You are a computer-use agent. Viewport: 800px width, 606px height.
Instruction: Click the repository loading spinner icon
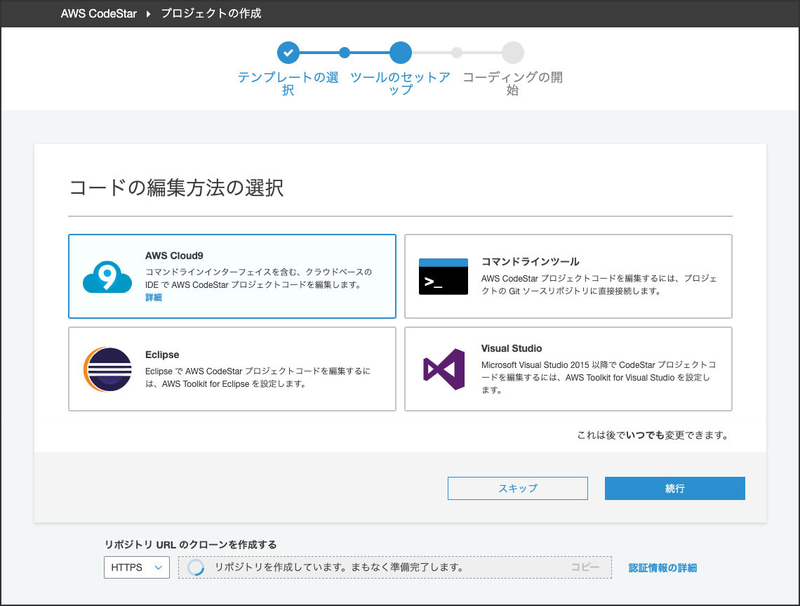196,567
